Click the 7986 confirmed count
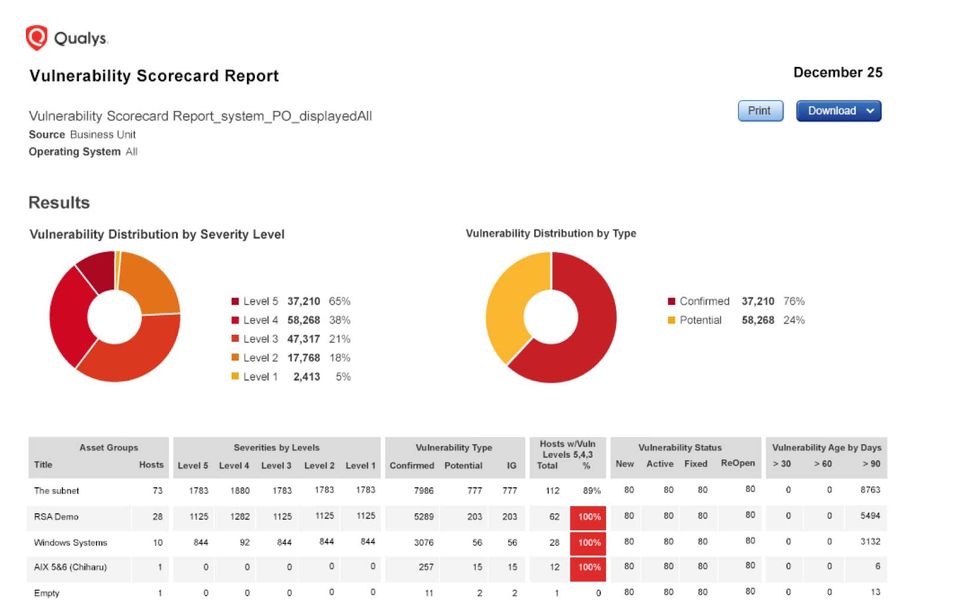Image resolution: width=960 pixels, height=607 pixels. [424, 491]
